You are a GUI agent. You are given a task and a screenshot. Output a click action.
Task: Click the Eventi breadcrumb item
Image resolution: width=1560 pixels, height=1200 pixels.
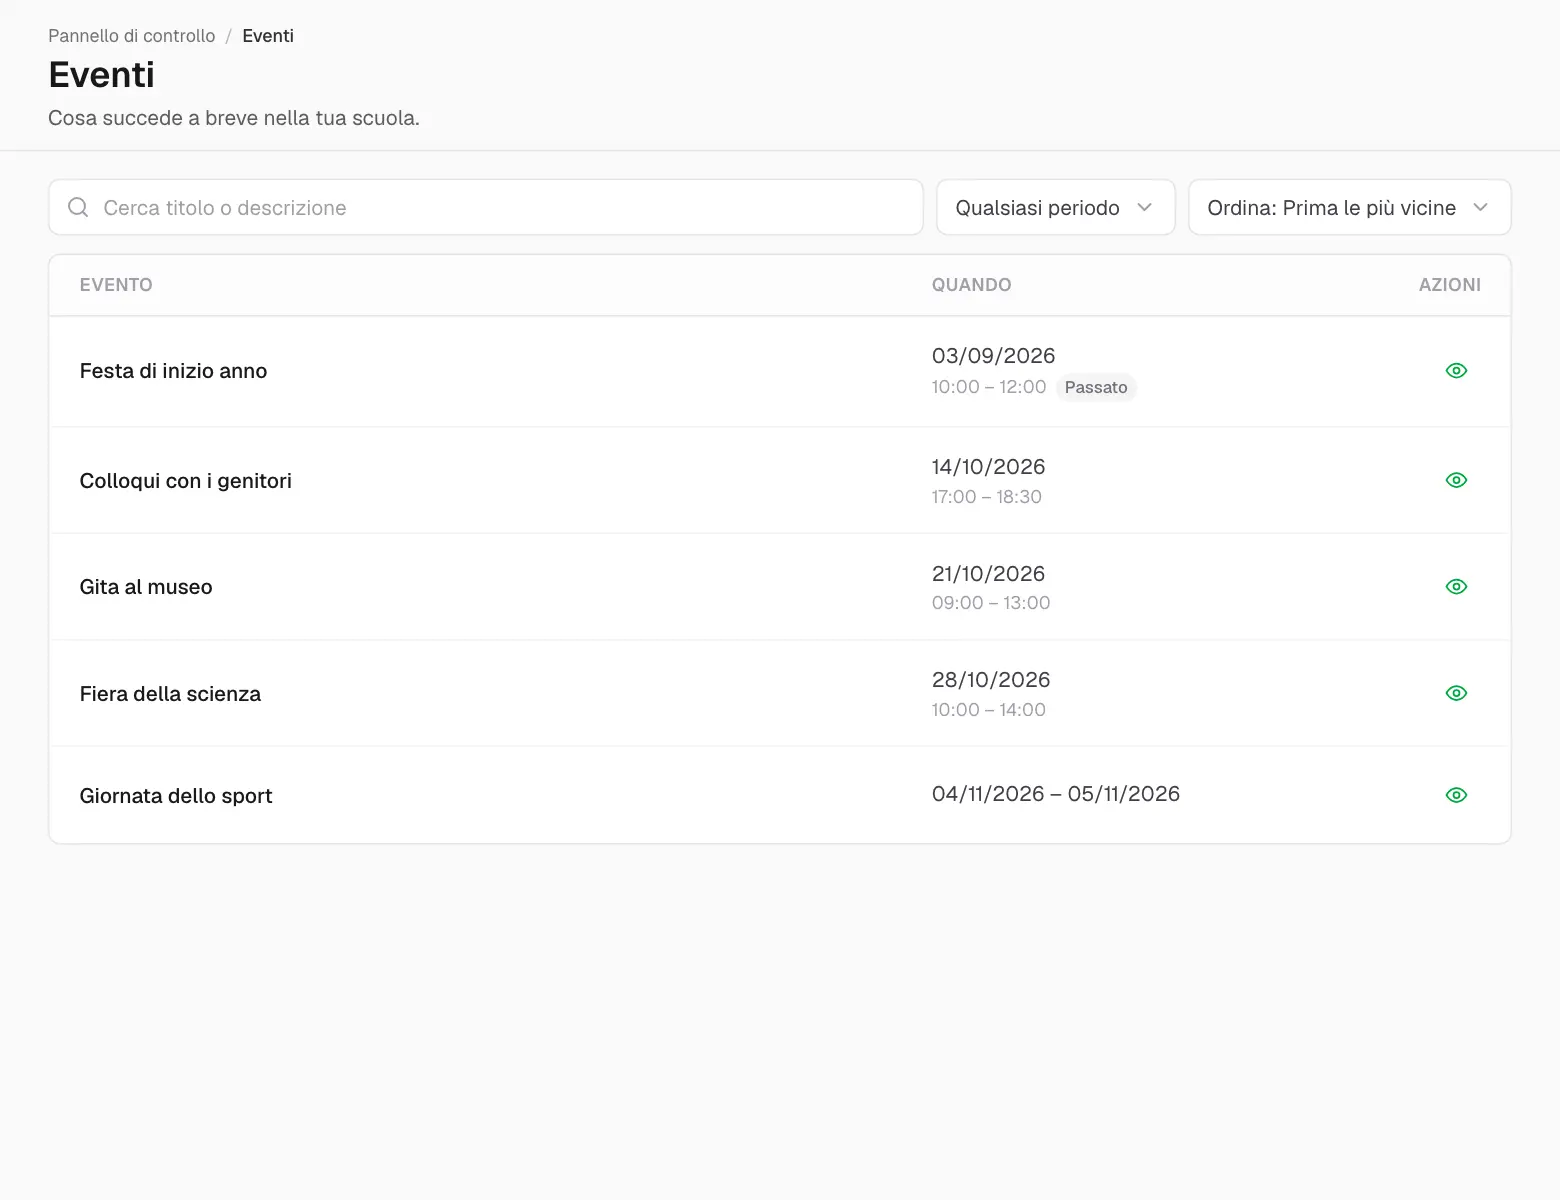click(268, 36)
